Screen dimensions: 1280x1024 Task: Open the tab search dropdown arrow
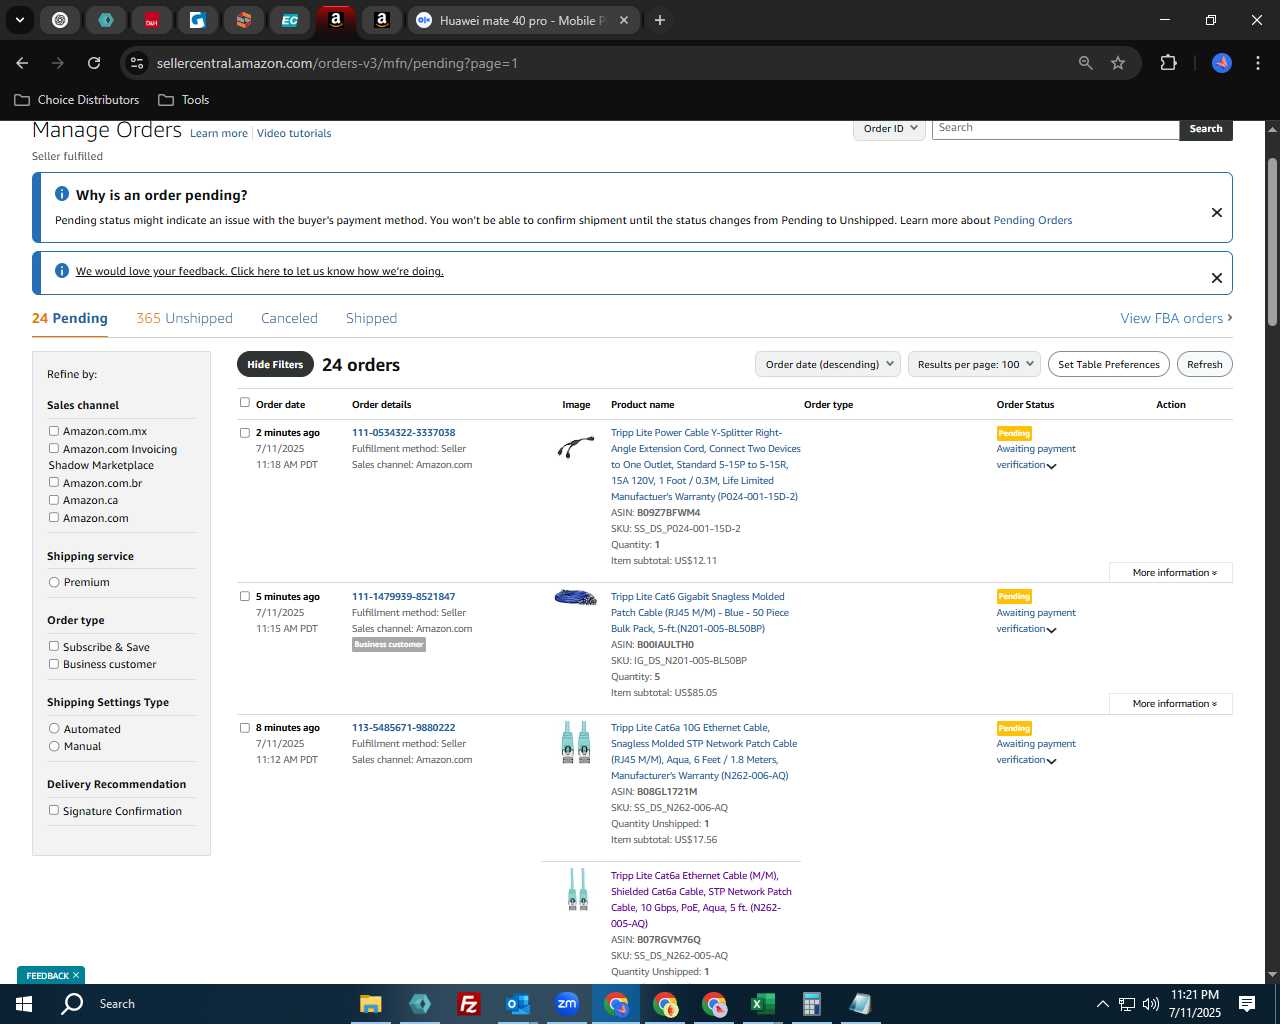[19, 20]
